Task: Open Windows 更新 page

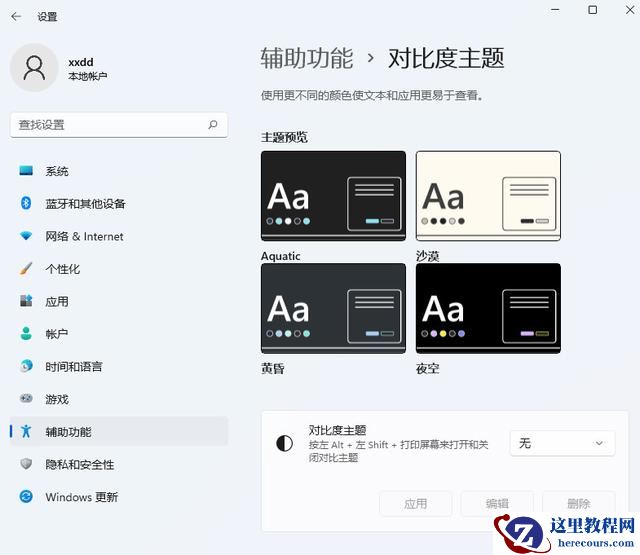Action: pyautogui.click(x=119, y=497)
